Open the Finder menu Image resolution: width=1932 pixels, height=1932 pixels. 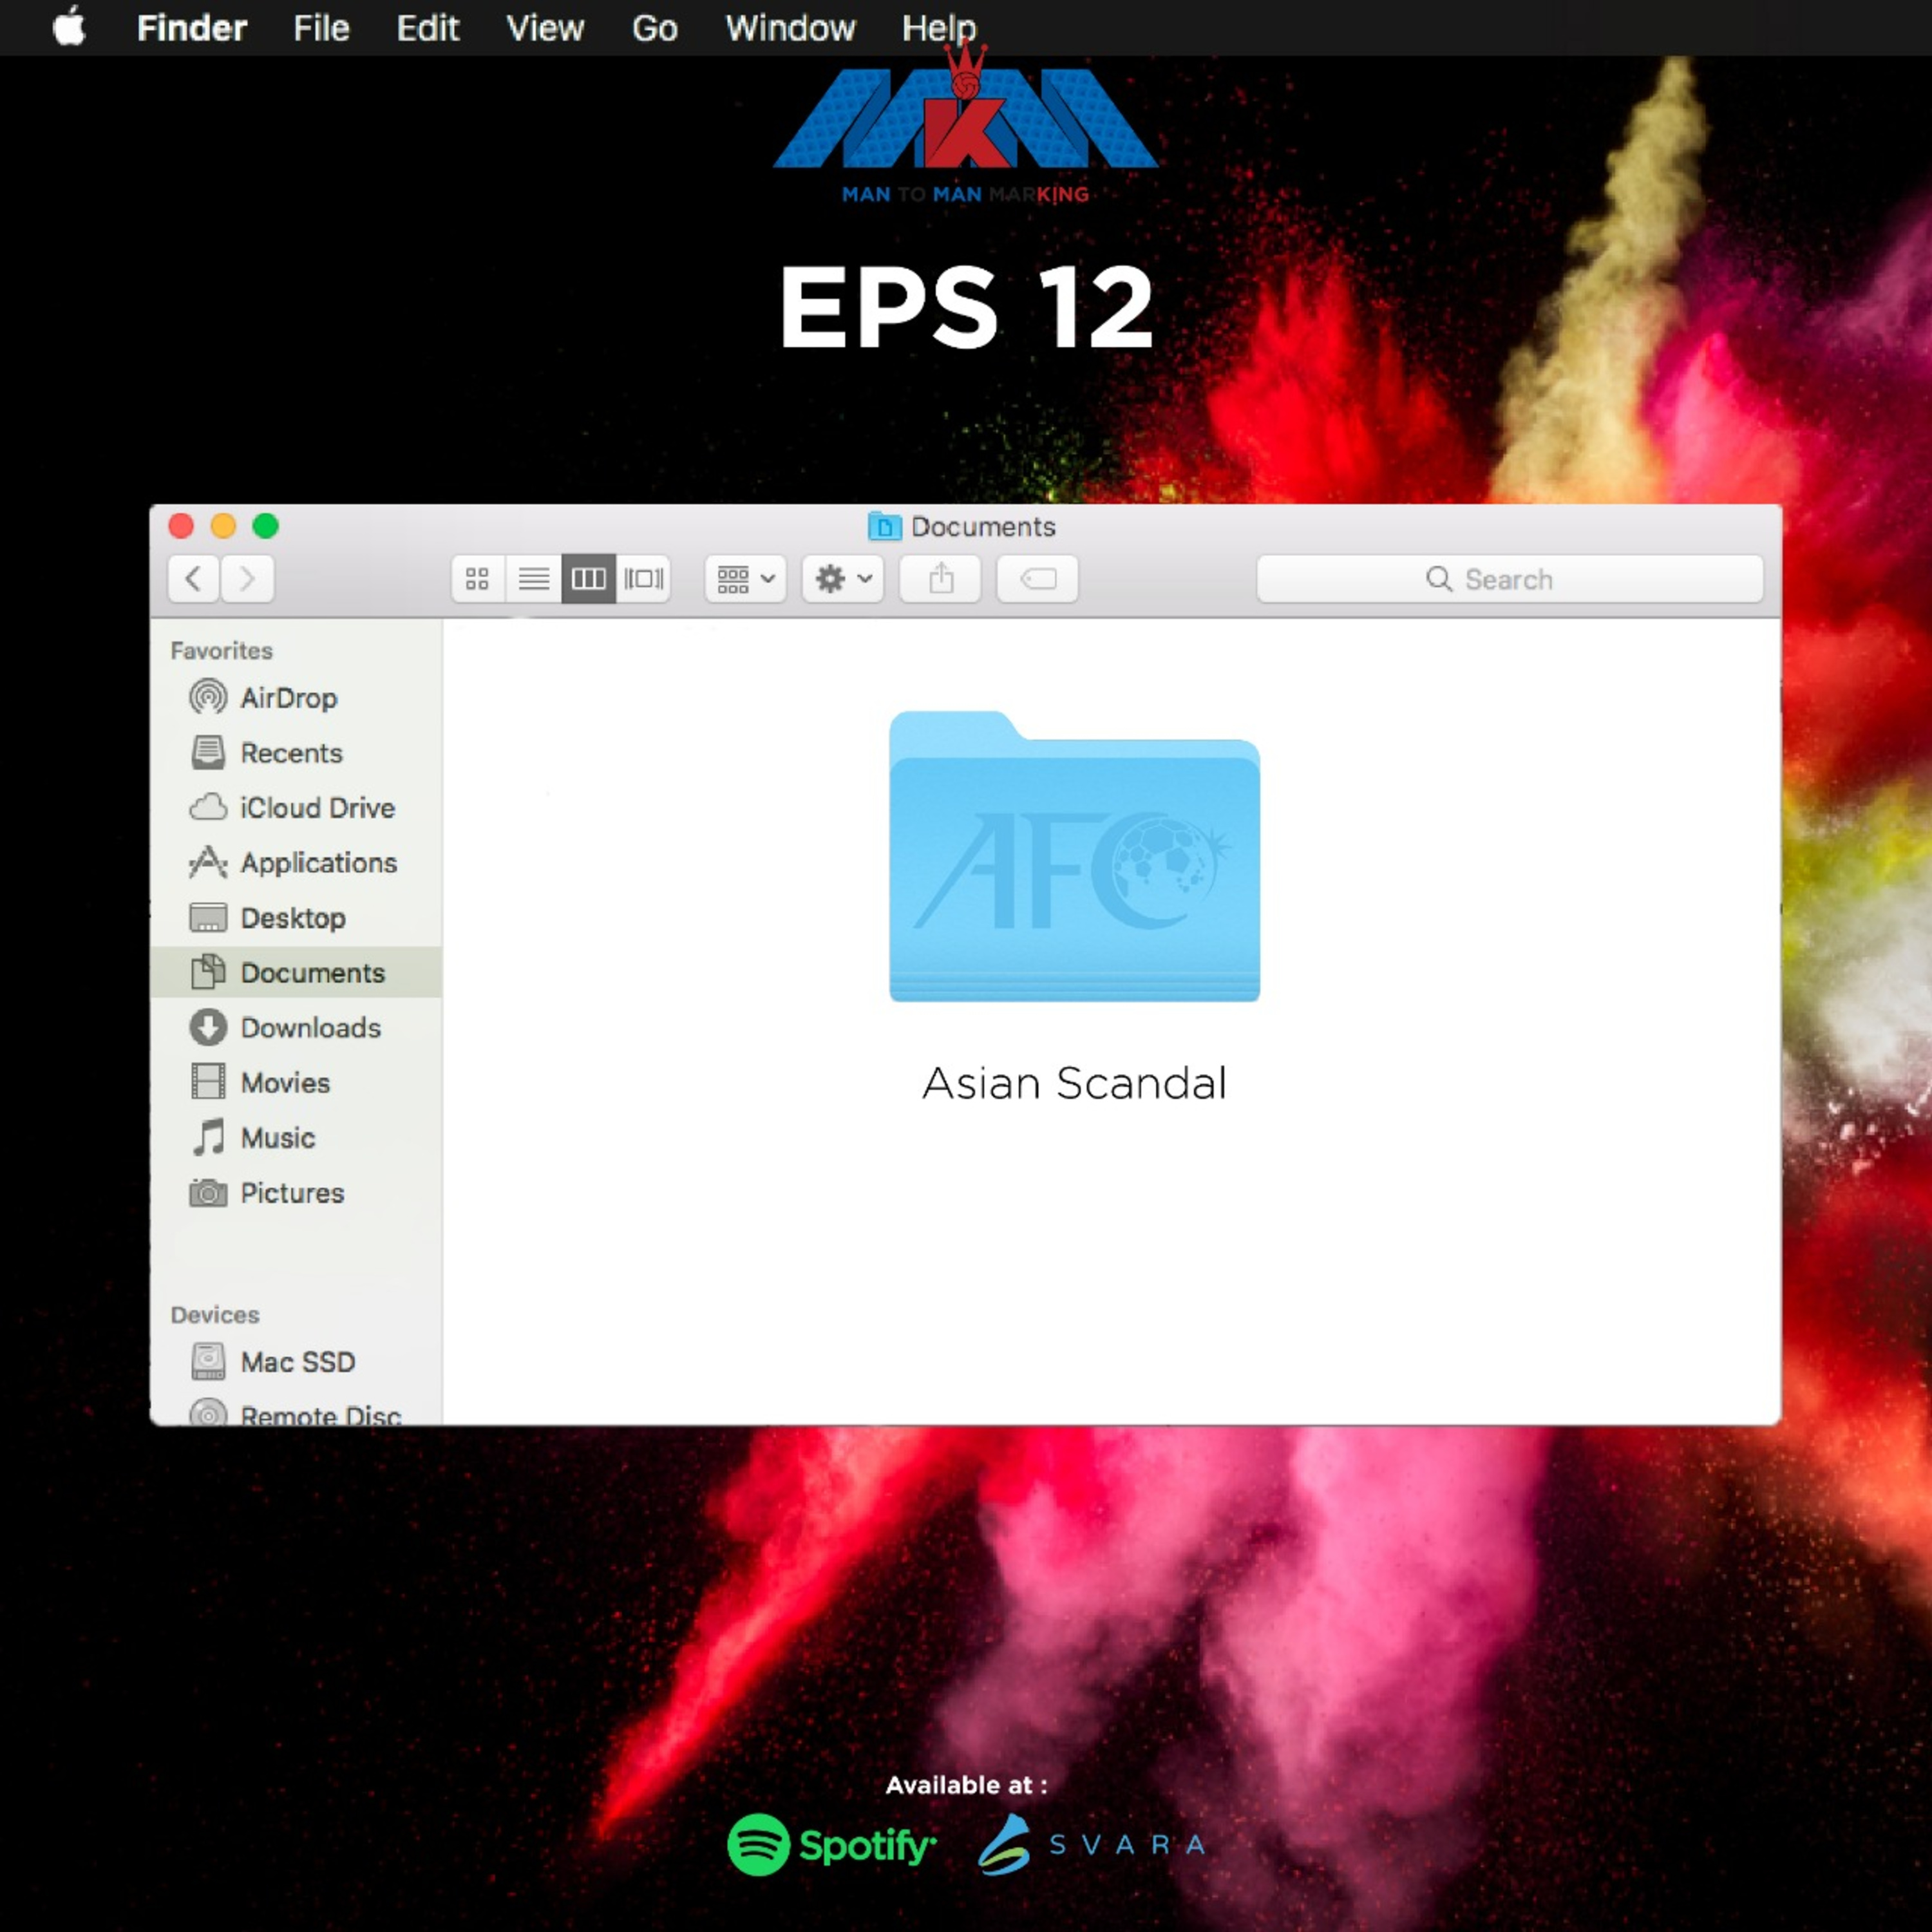coord(191,28)
